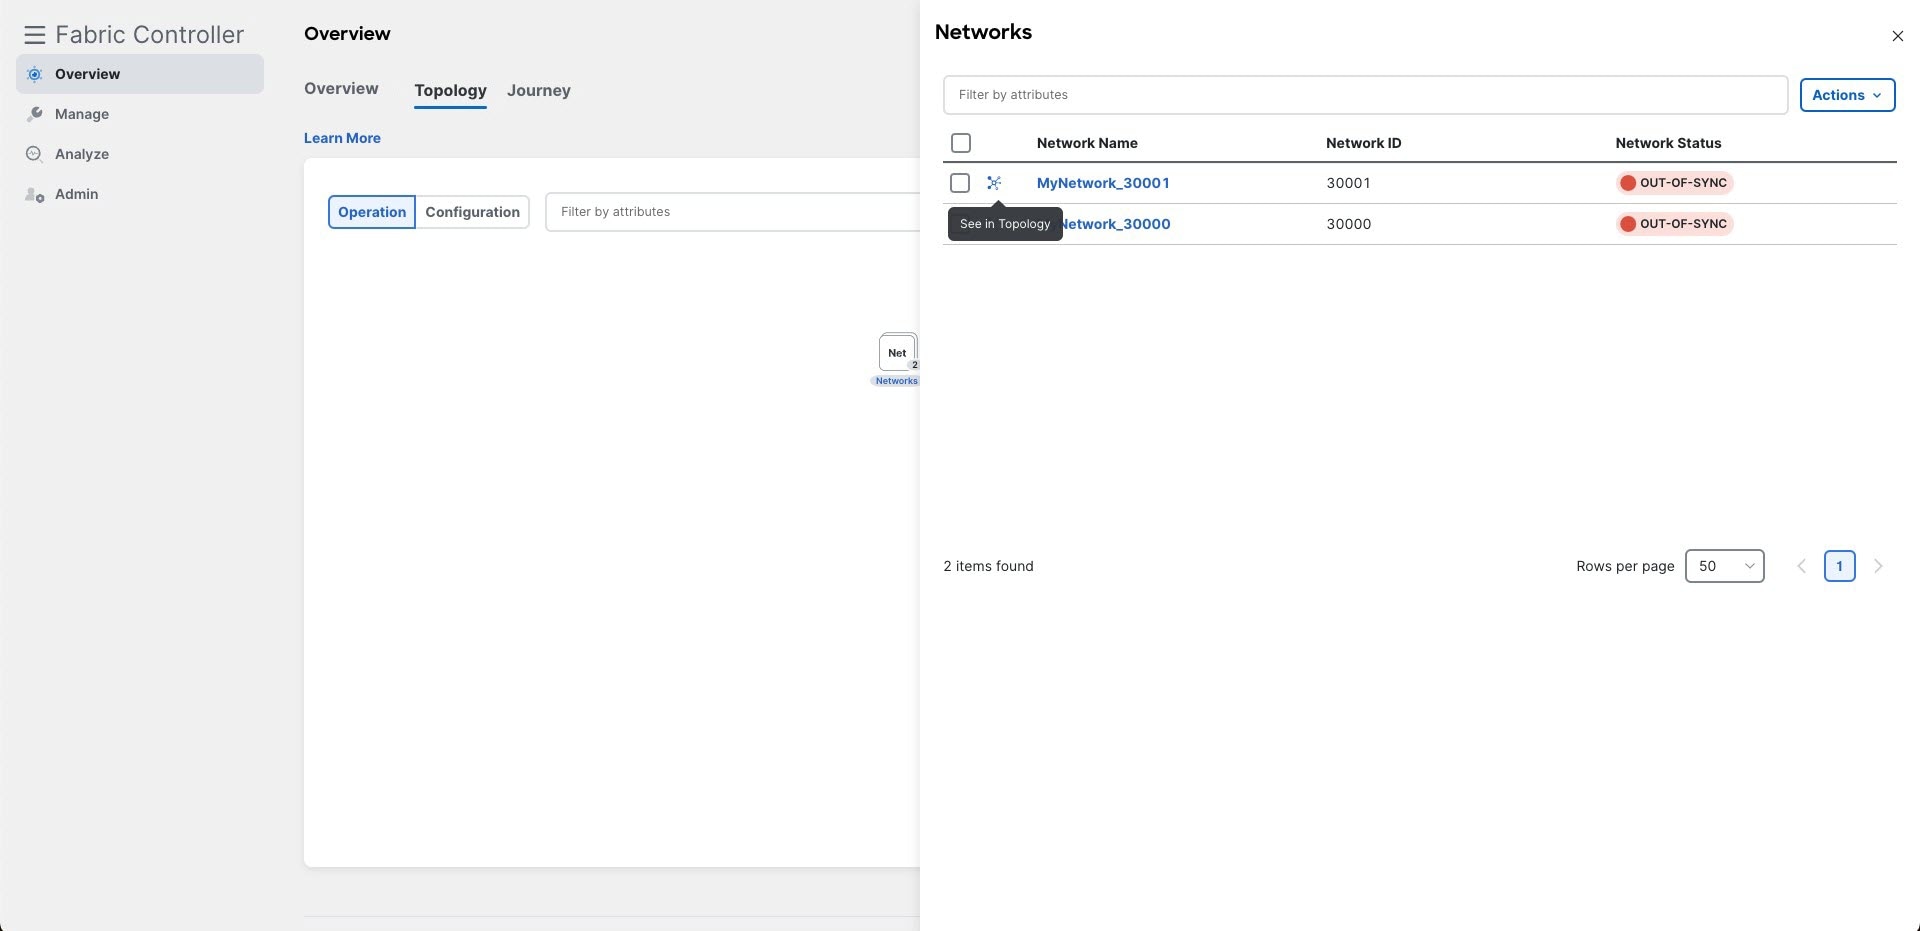Click the Networks label under the node
Screen dimensions: 1920x931
point(896,381)
